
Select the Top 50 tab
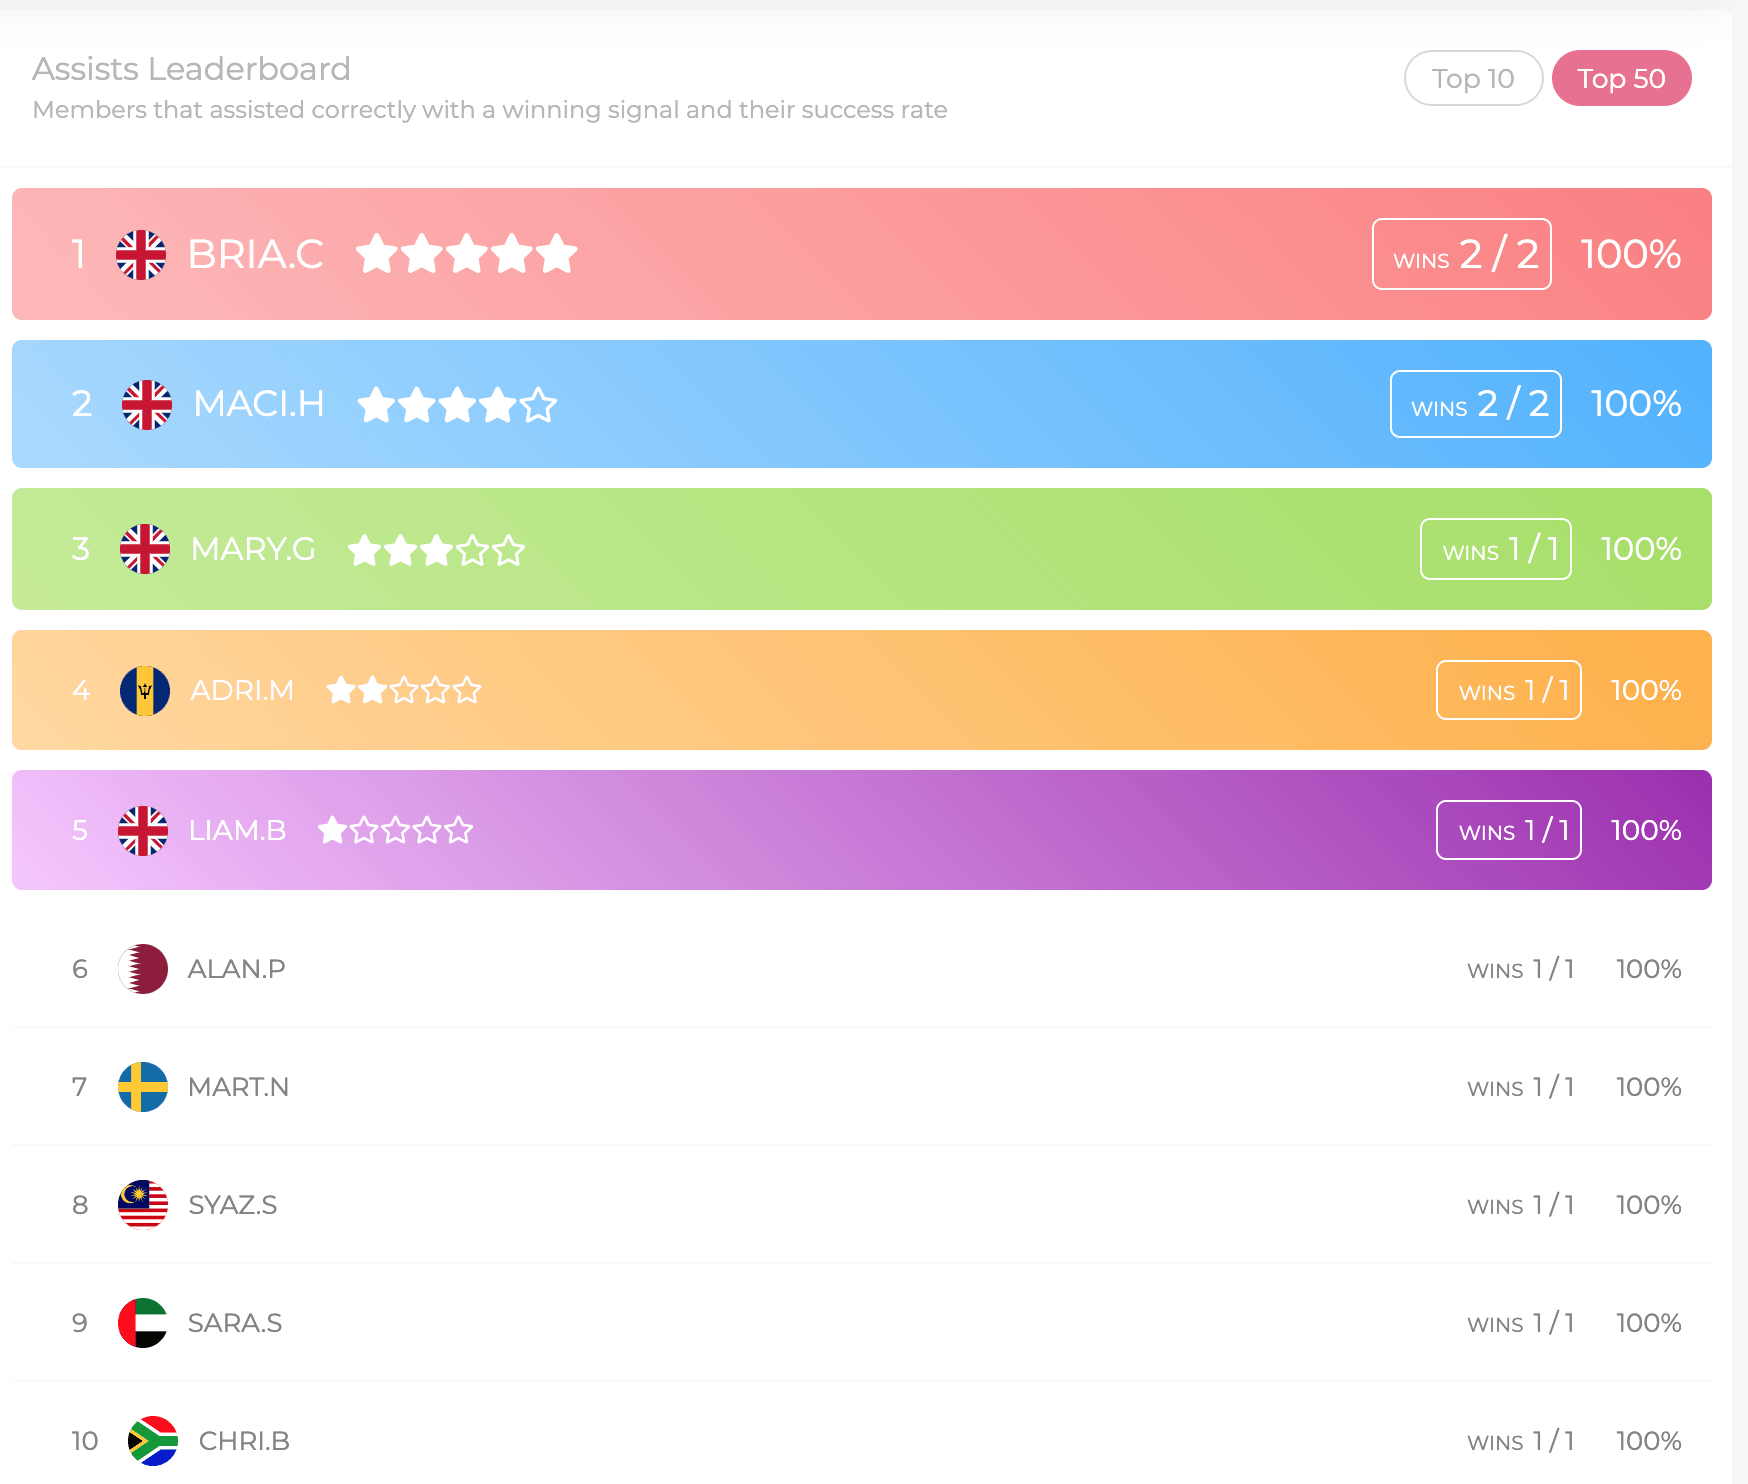coord(1621,78)
